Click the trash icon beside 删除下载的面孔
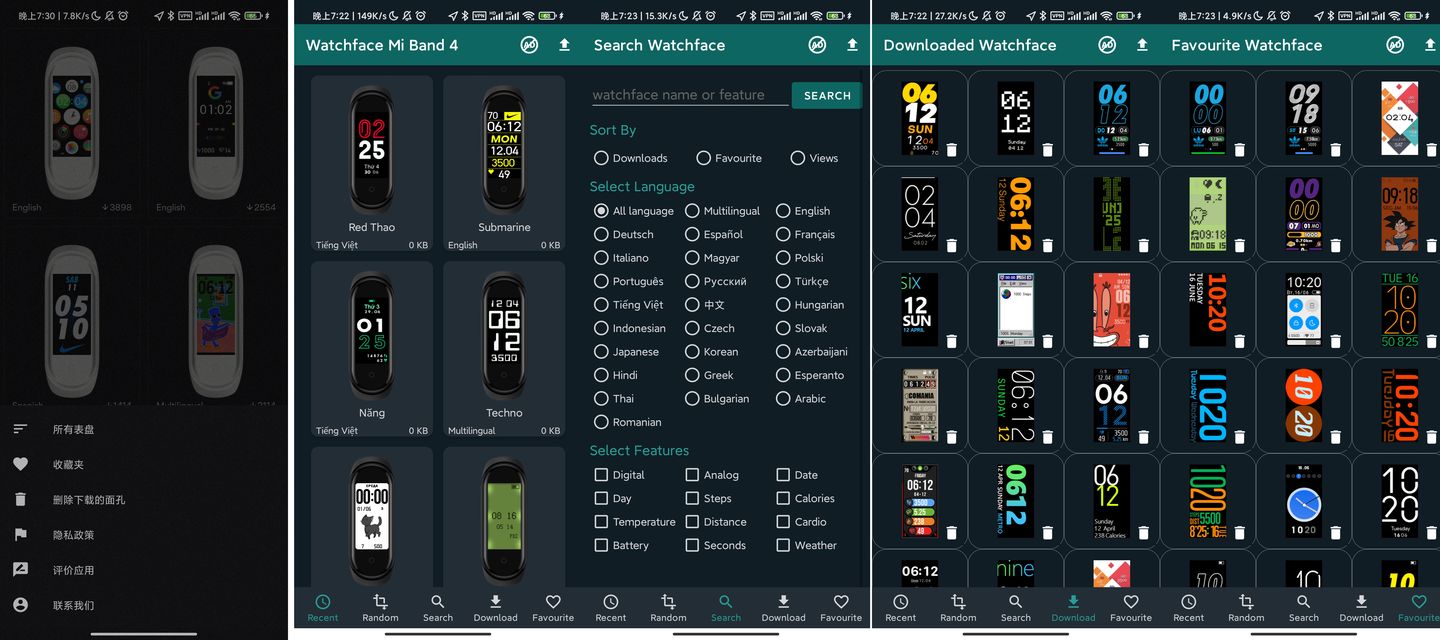1440x640 pixels. coord(20,499)
